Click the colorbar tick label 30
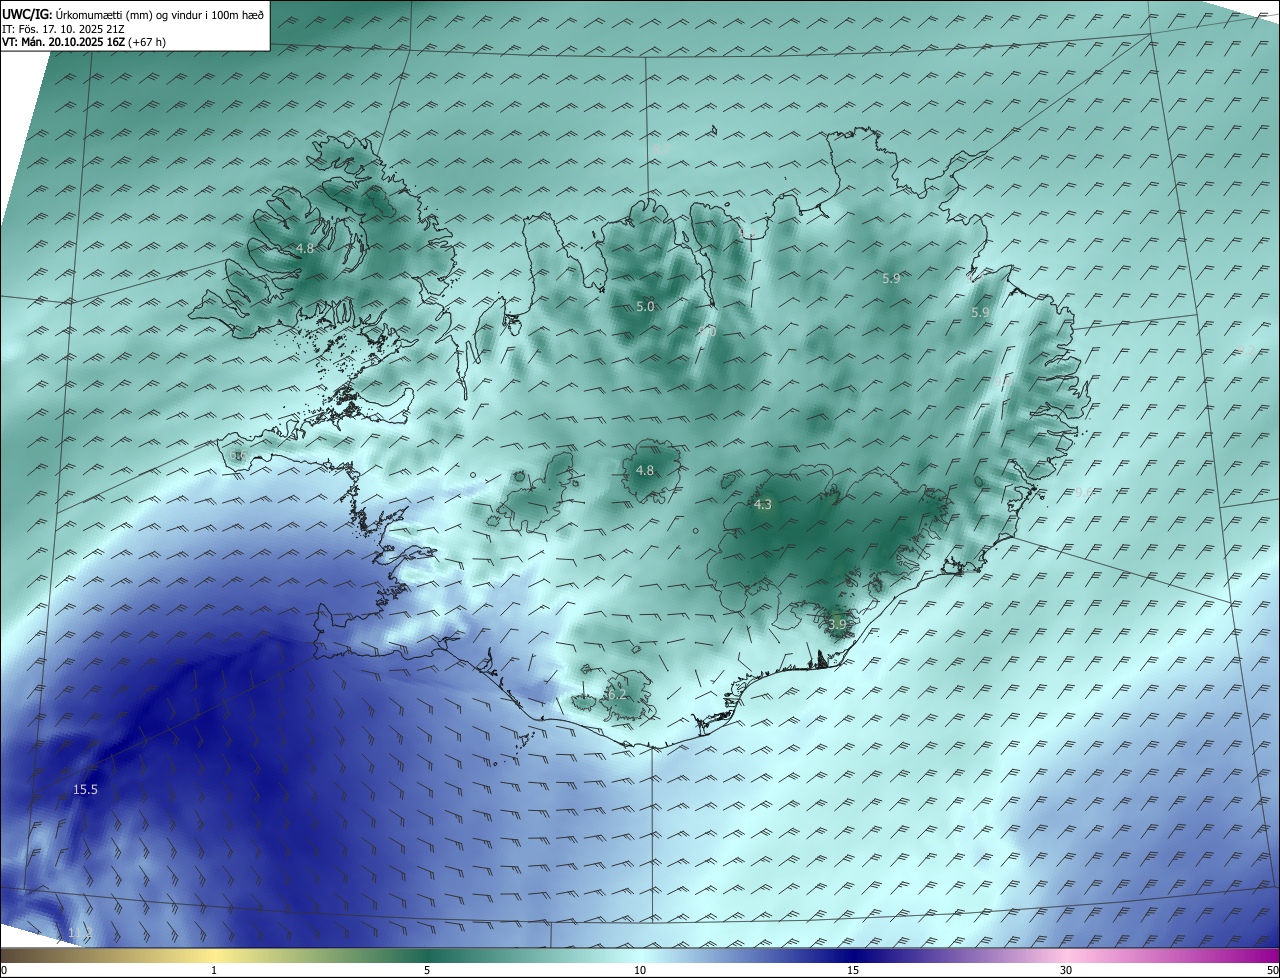Screen dimensions: 1280x978 point(1066,970)
